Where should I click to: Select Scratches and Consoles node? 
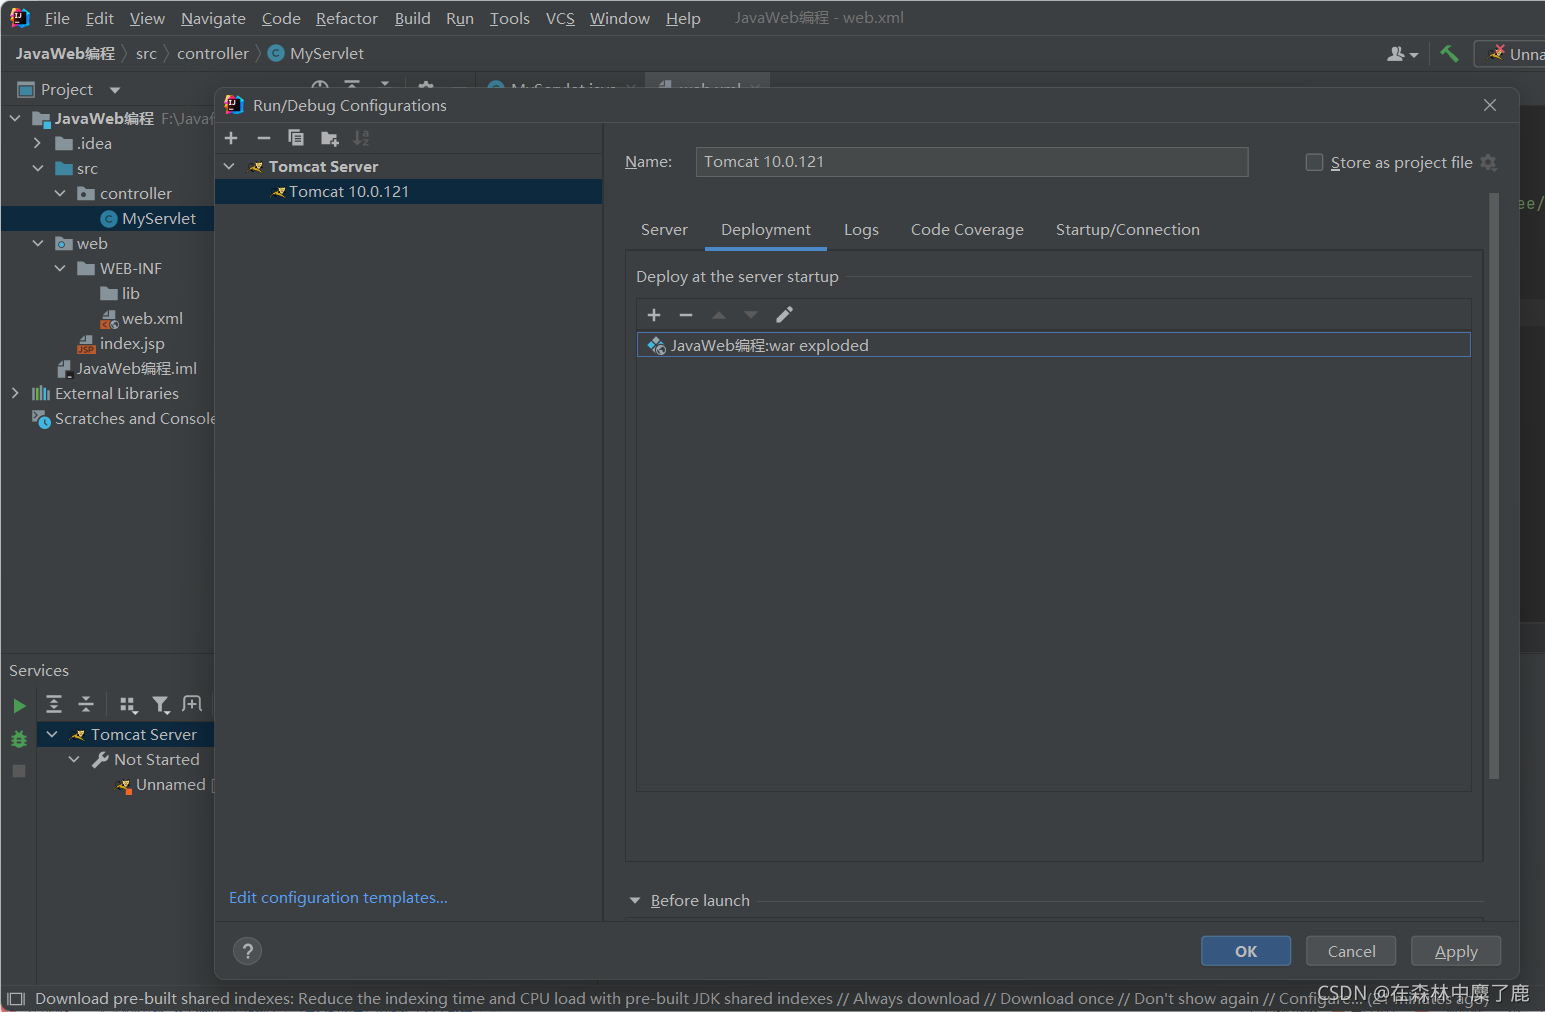tap(124, 418)
